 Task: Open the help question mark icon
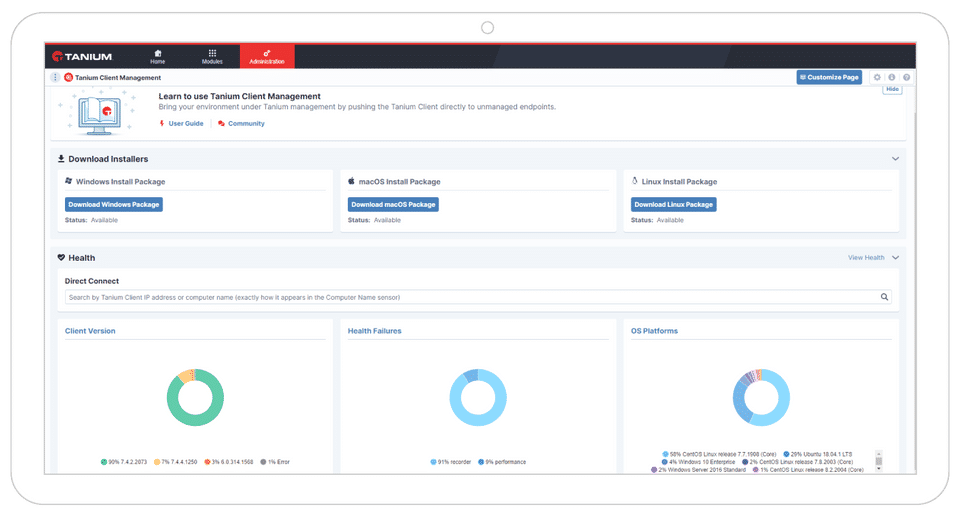(907, 77)
